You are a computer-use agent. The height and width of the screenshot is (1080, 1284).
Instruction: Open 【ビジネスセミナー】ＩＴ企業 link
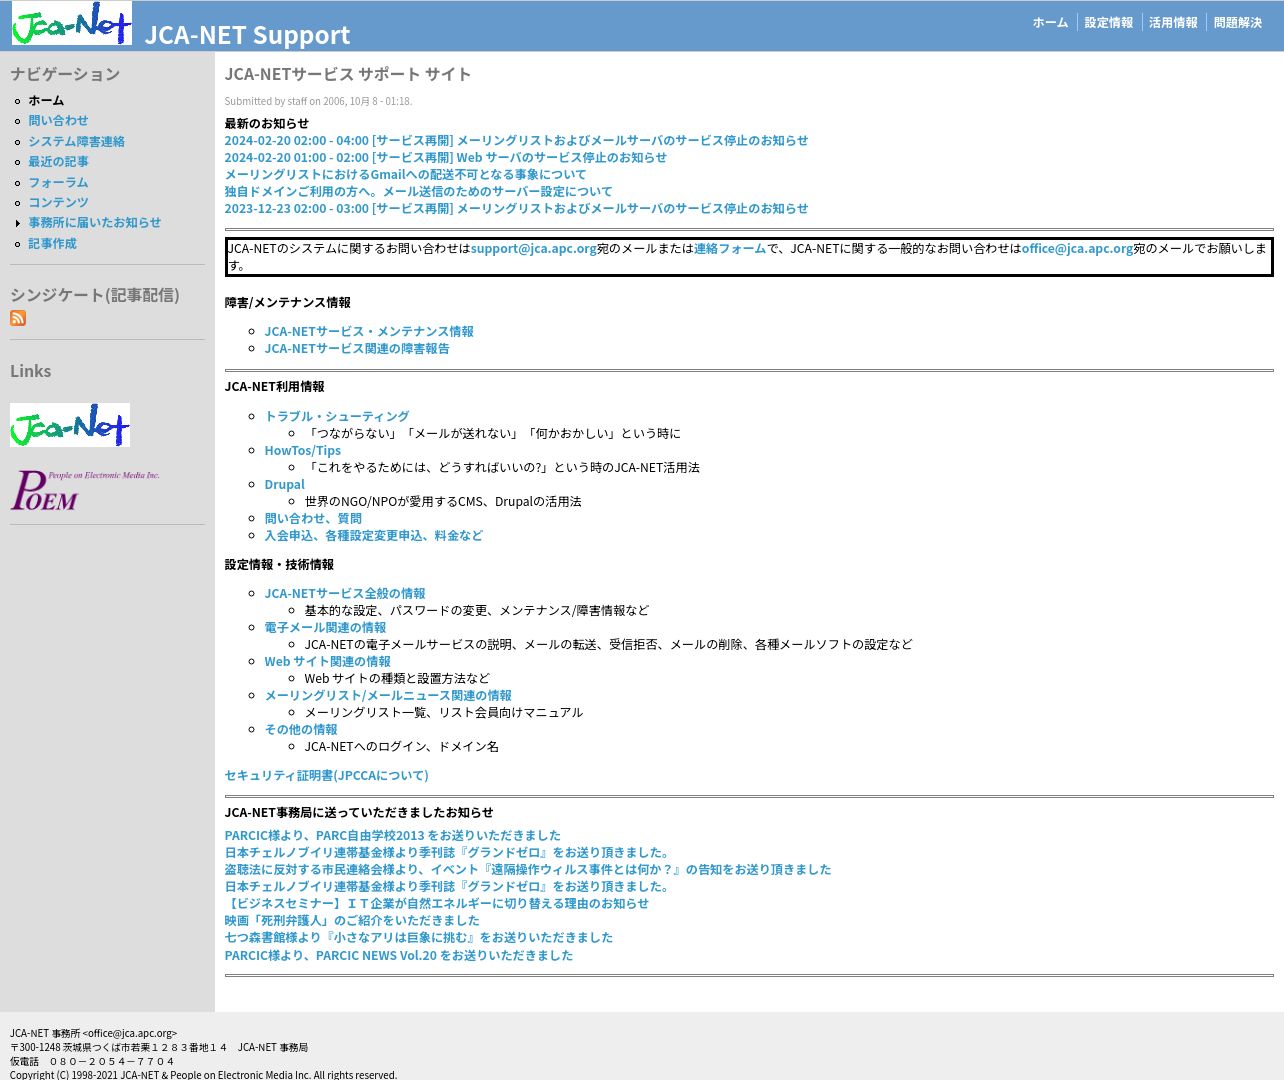pos(436,903)
